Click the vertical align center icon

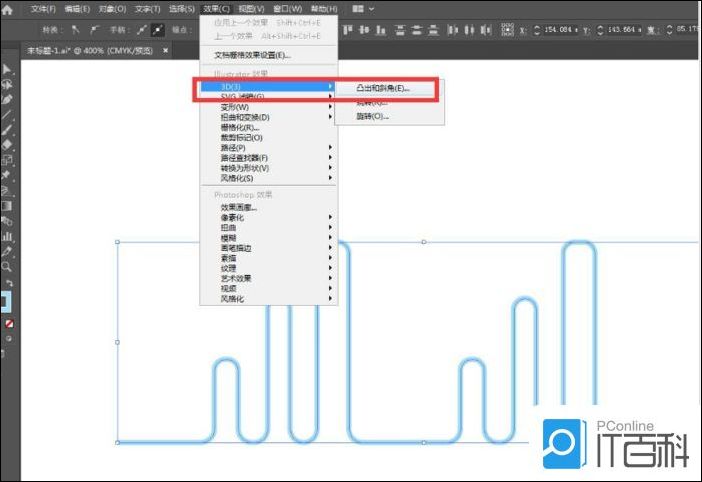tap(364, 30)
